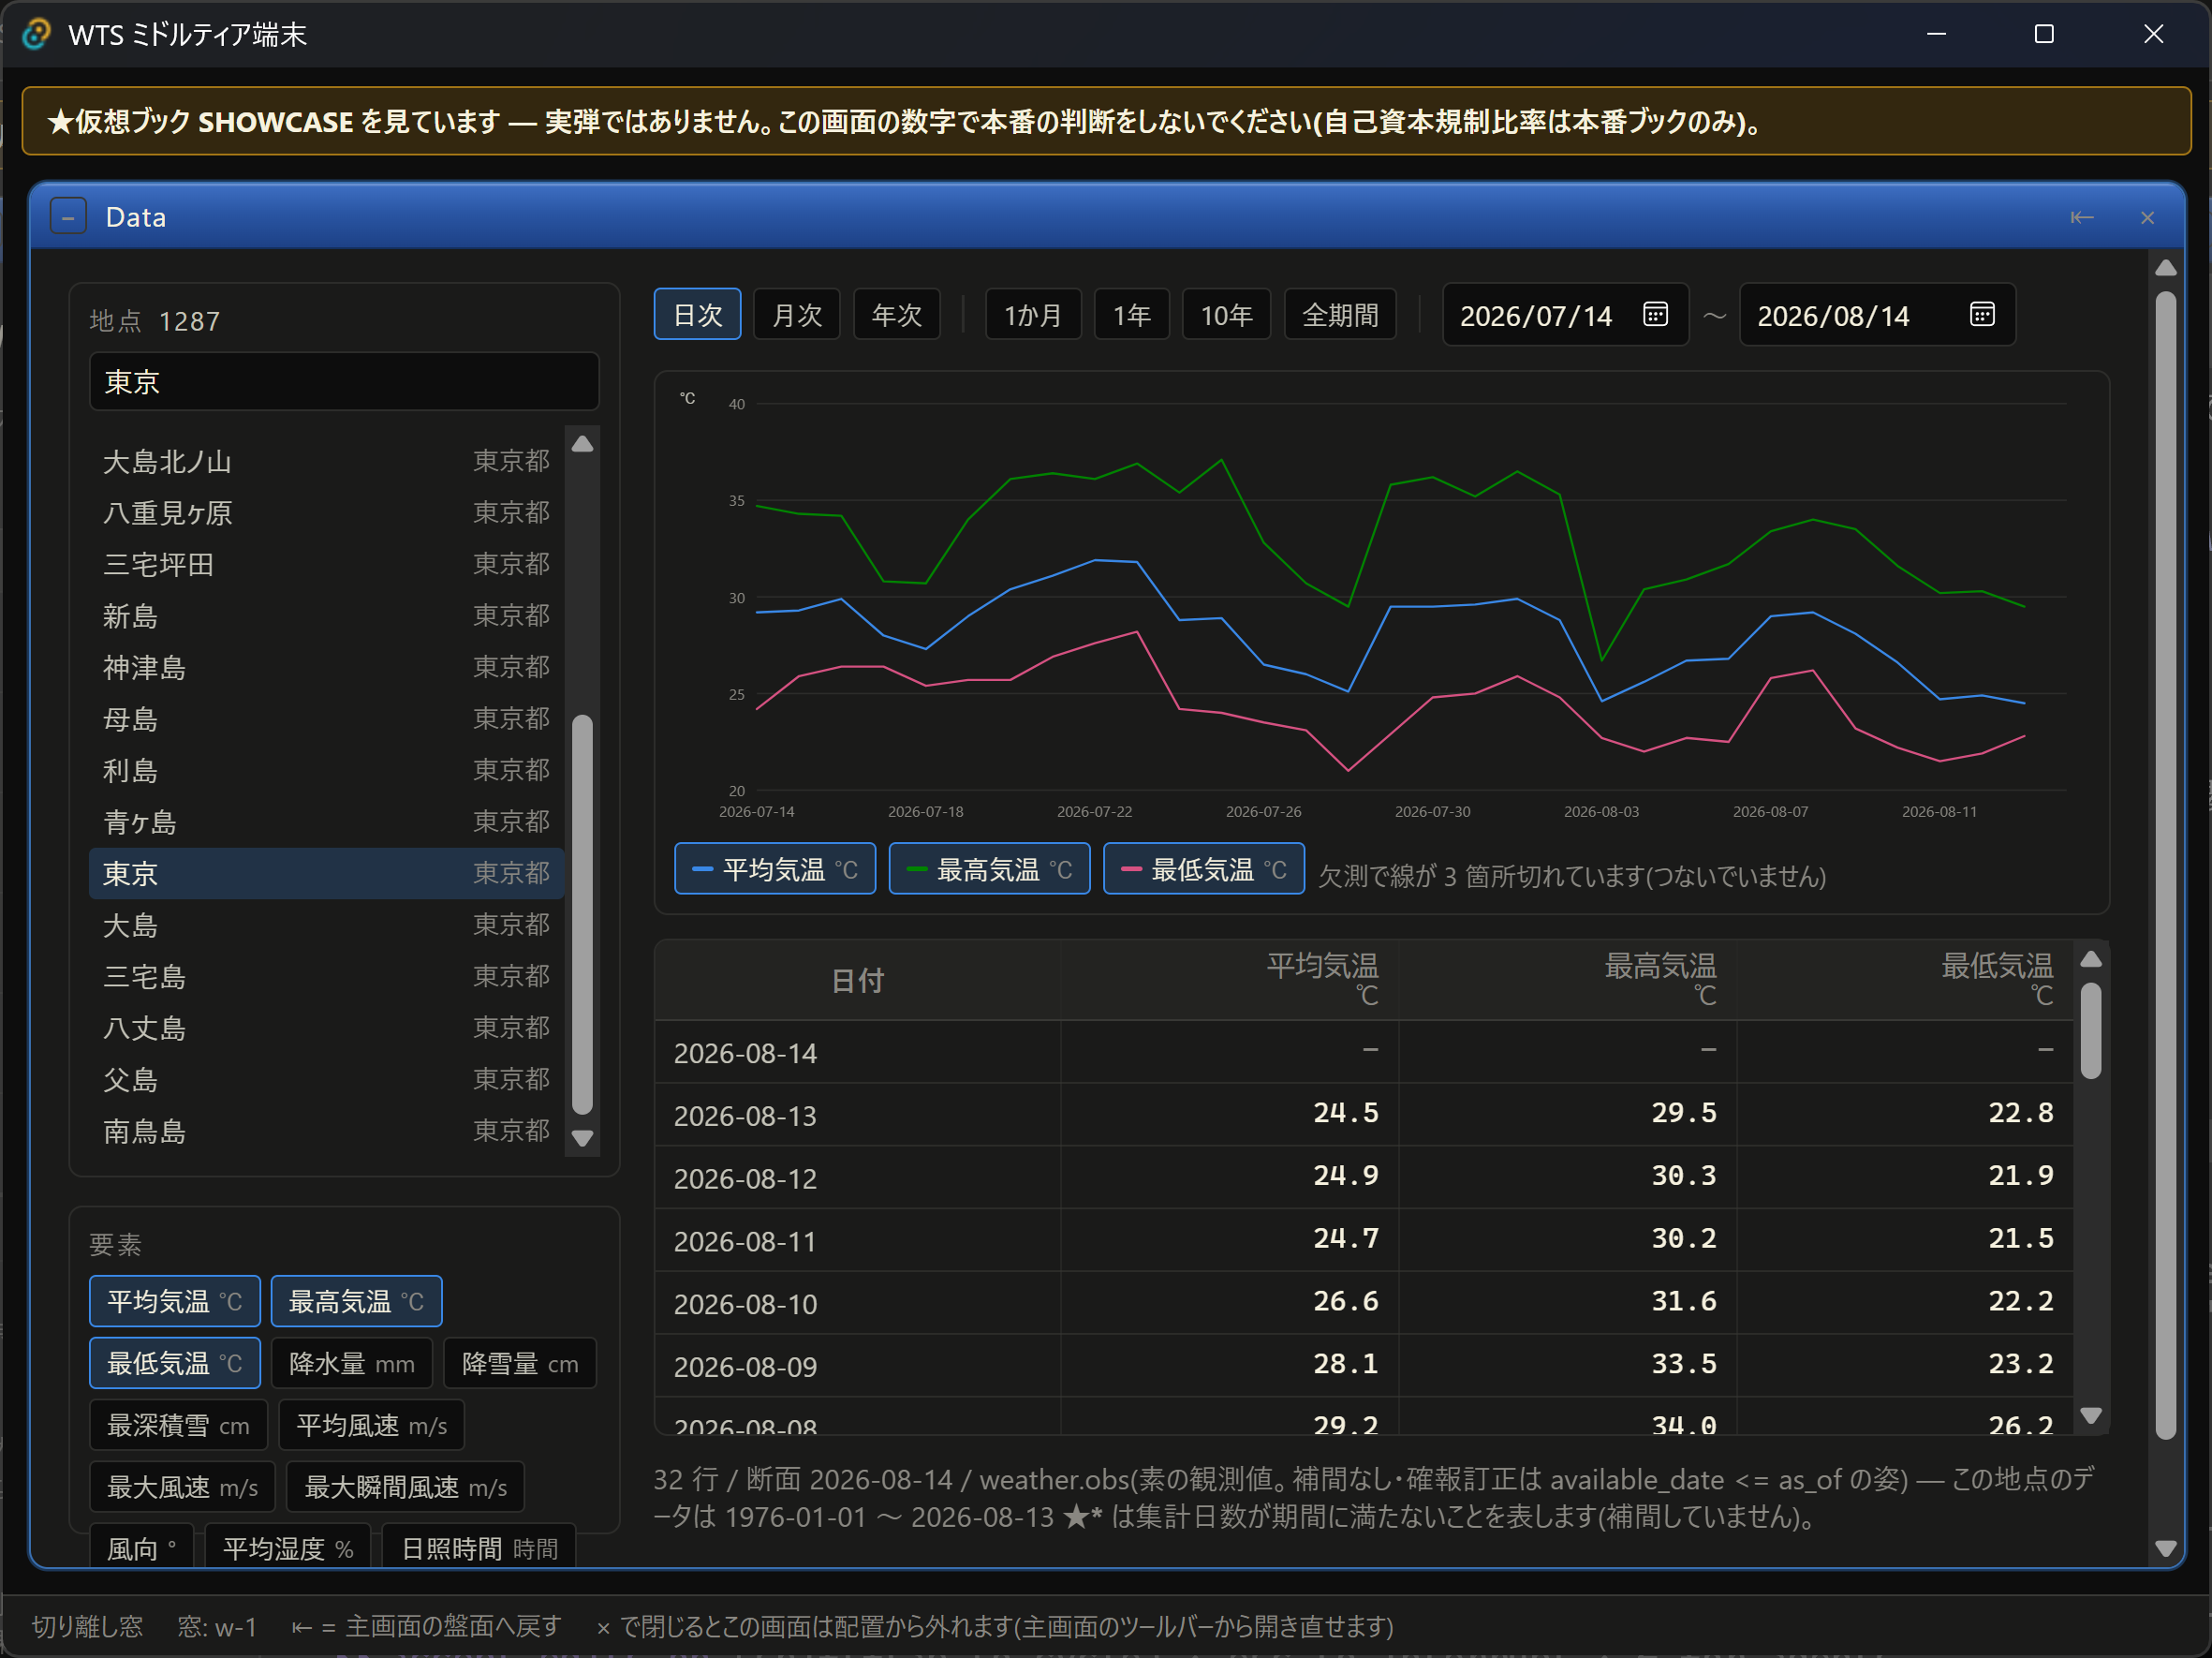Click the 2026-08-13 table row date
The width and height of the screenshot is (2212, 1658).
(745, 1115)
